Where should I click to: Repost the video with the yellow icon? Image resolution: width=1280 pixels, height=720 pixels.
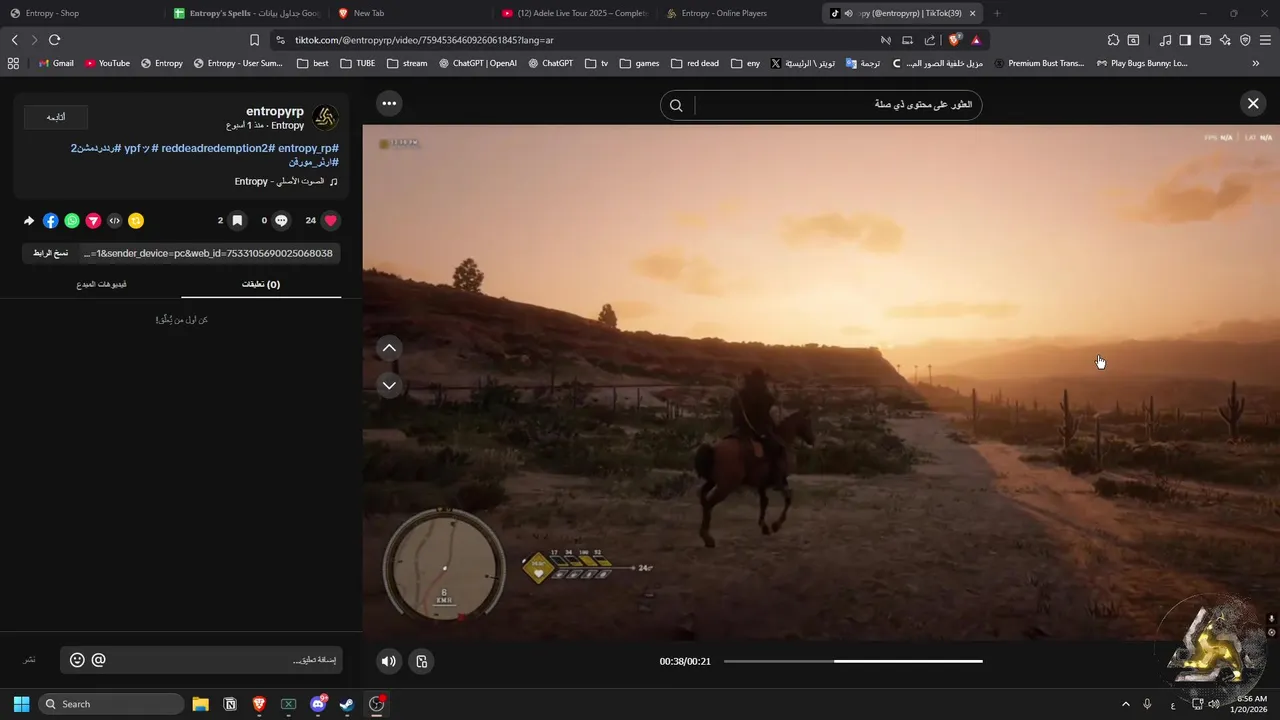click(136, 221)
